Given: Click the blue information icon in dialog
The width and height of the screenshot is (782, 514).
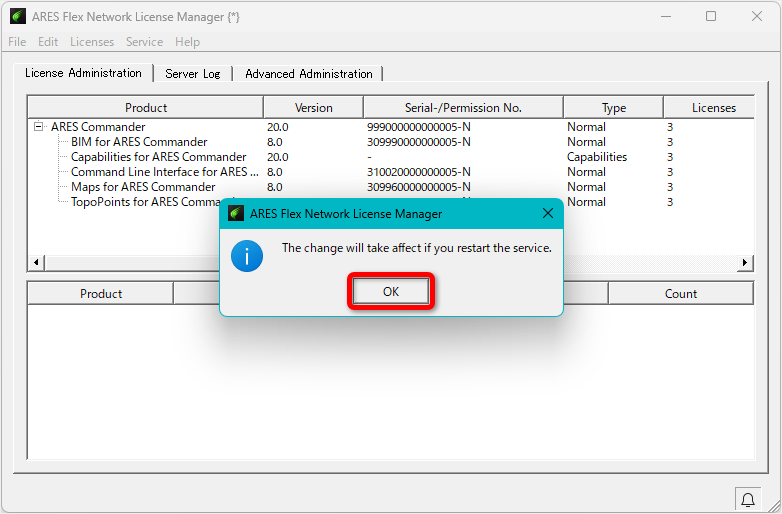Looking at the screenshot, I should (x=247, y=256).
